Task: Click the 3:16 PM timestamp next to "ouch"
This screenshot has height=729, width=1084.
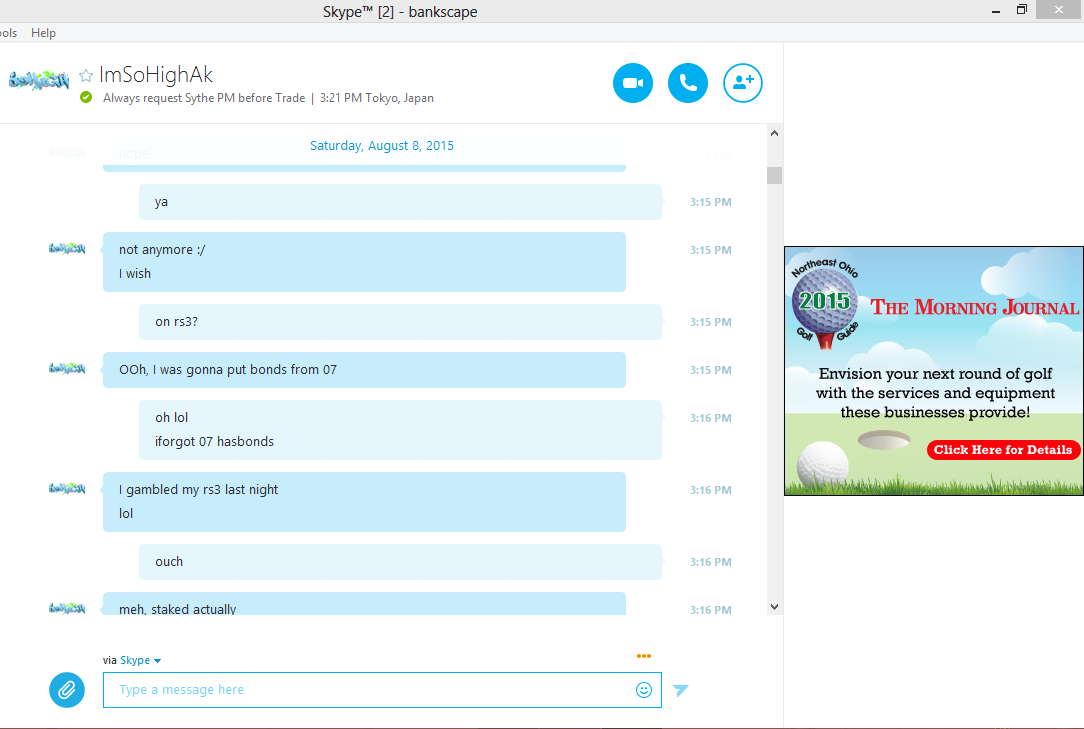Action: pyautogui.click(x=711, y=562)
